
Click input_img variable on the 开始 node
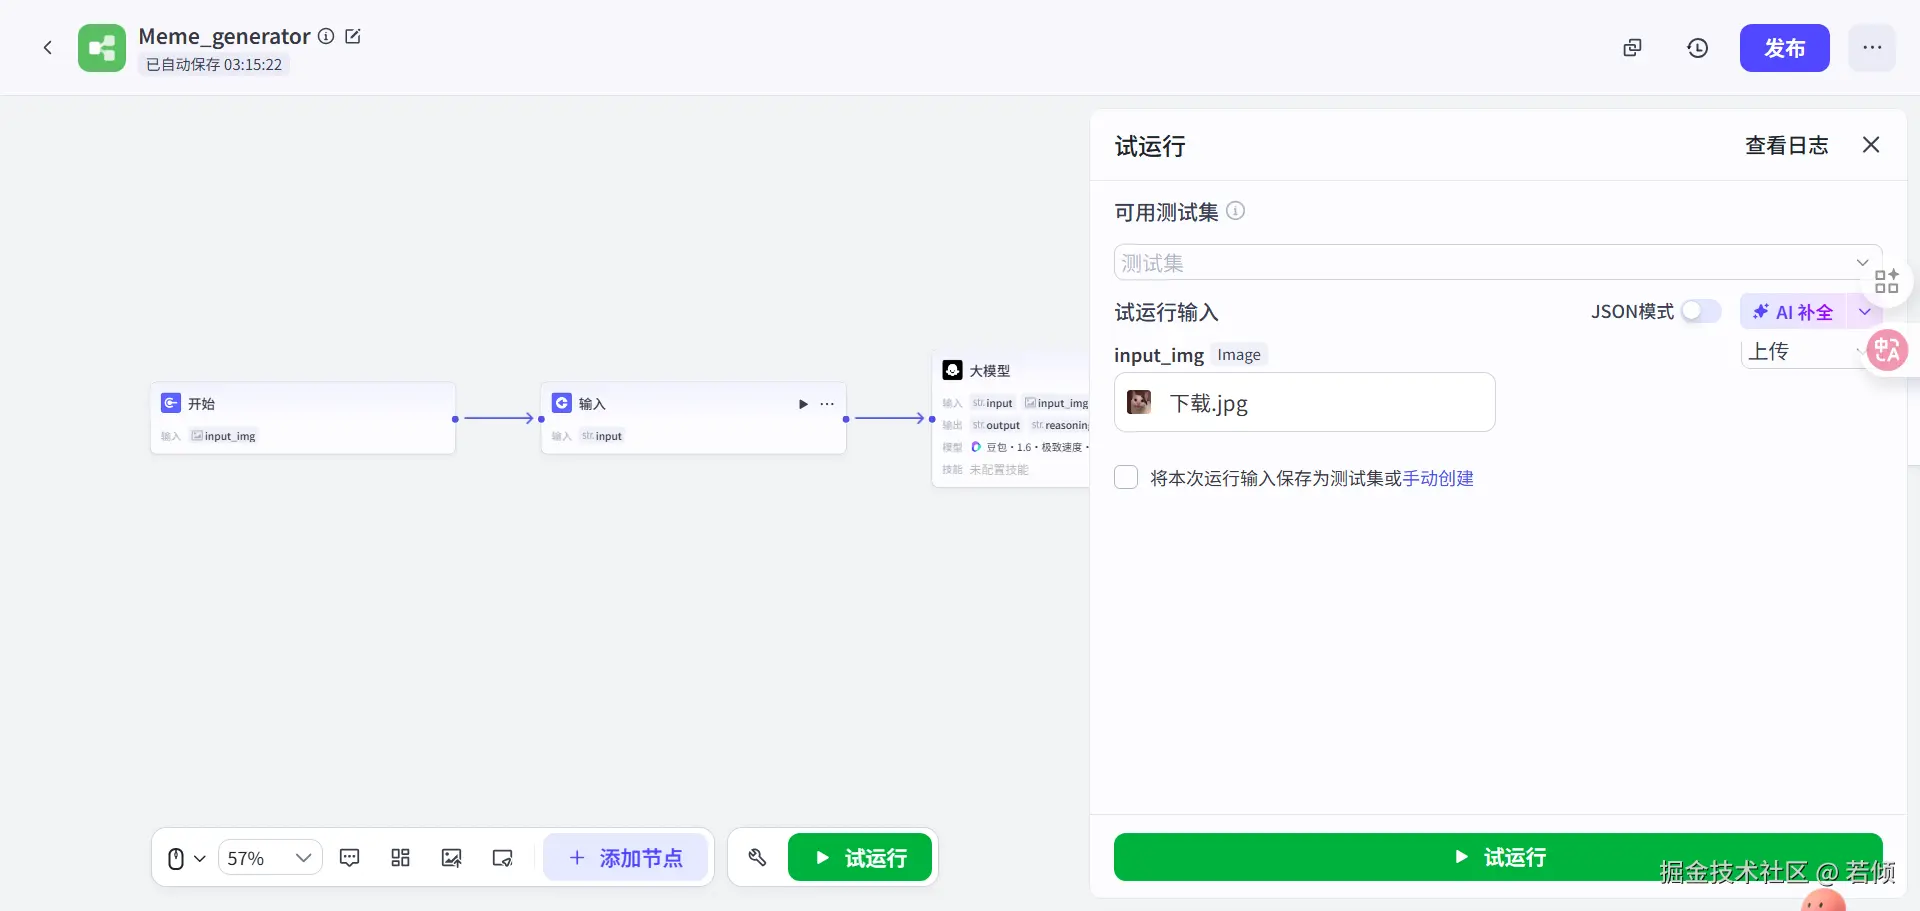click(x=224, y=436)
